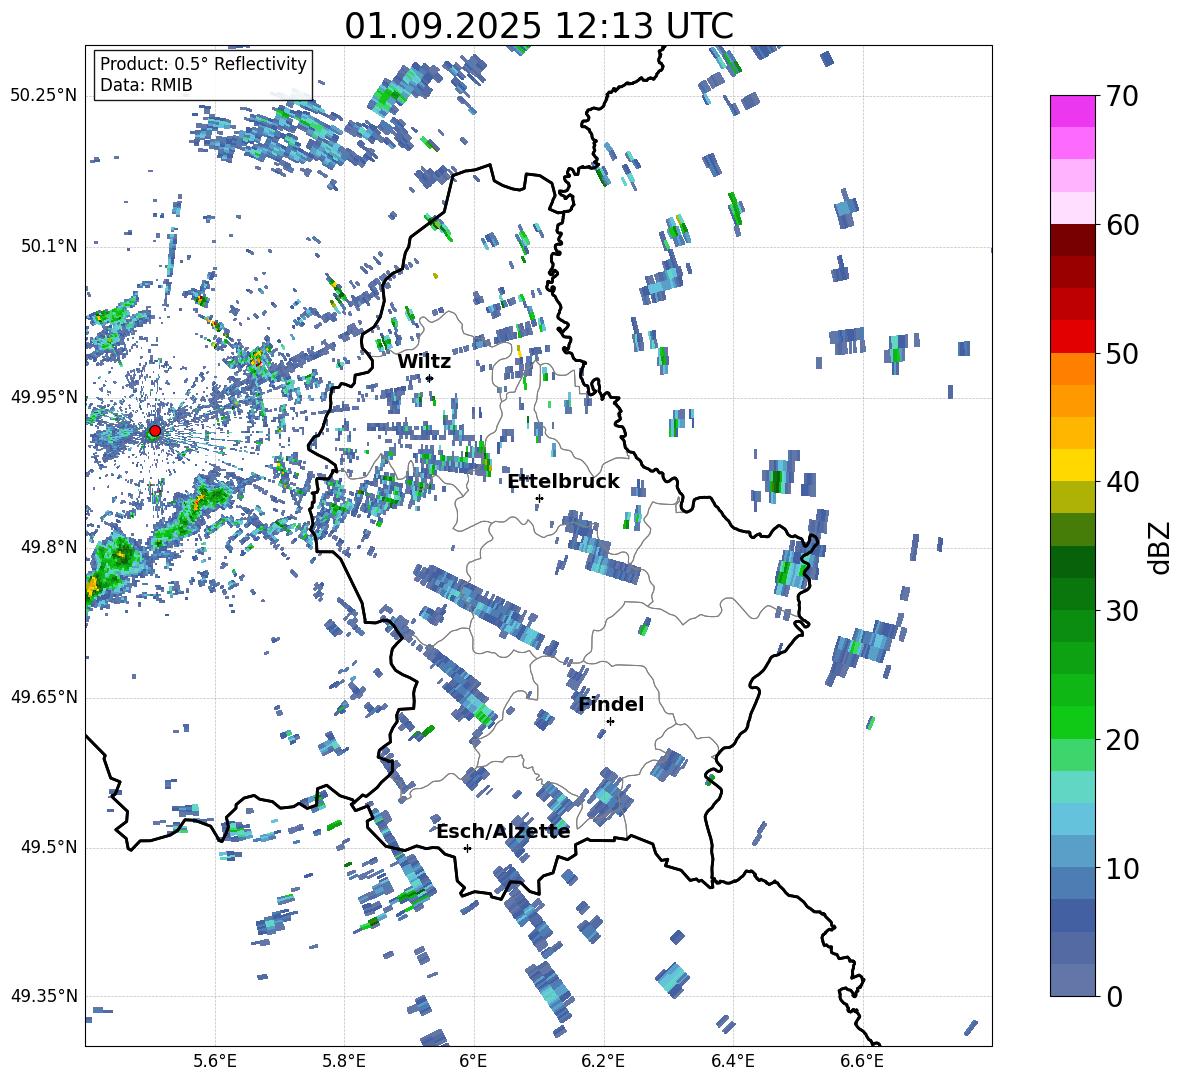The image size is (1184, 1081).
Task: Click the 49.35°N latitude label
Action: tap(44, 996)
